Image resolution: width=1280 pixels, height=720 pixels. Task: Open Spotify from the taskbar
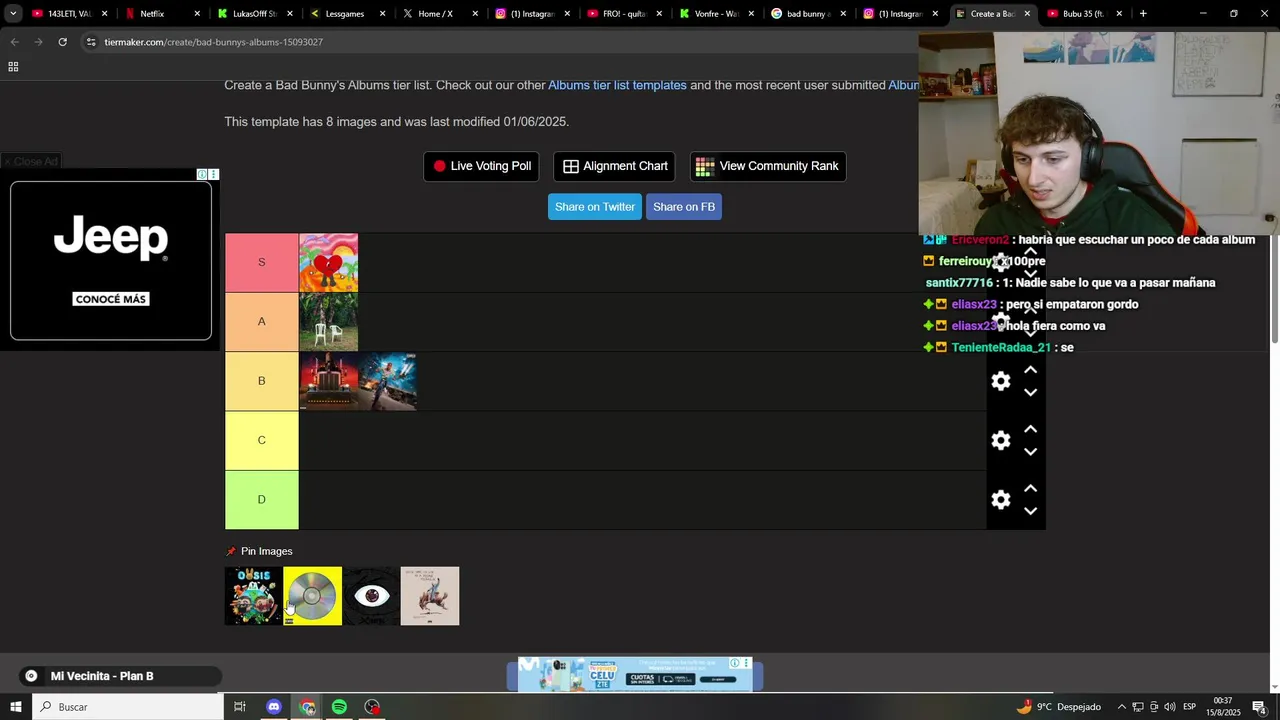pyautogui.click(x=340, y=707)
